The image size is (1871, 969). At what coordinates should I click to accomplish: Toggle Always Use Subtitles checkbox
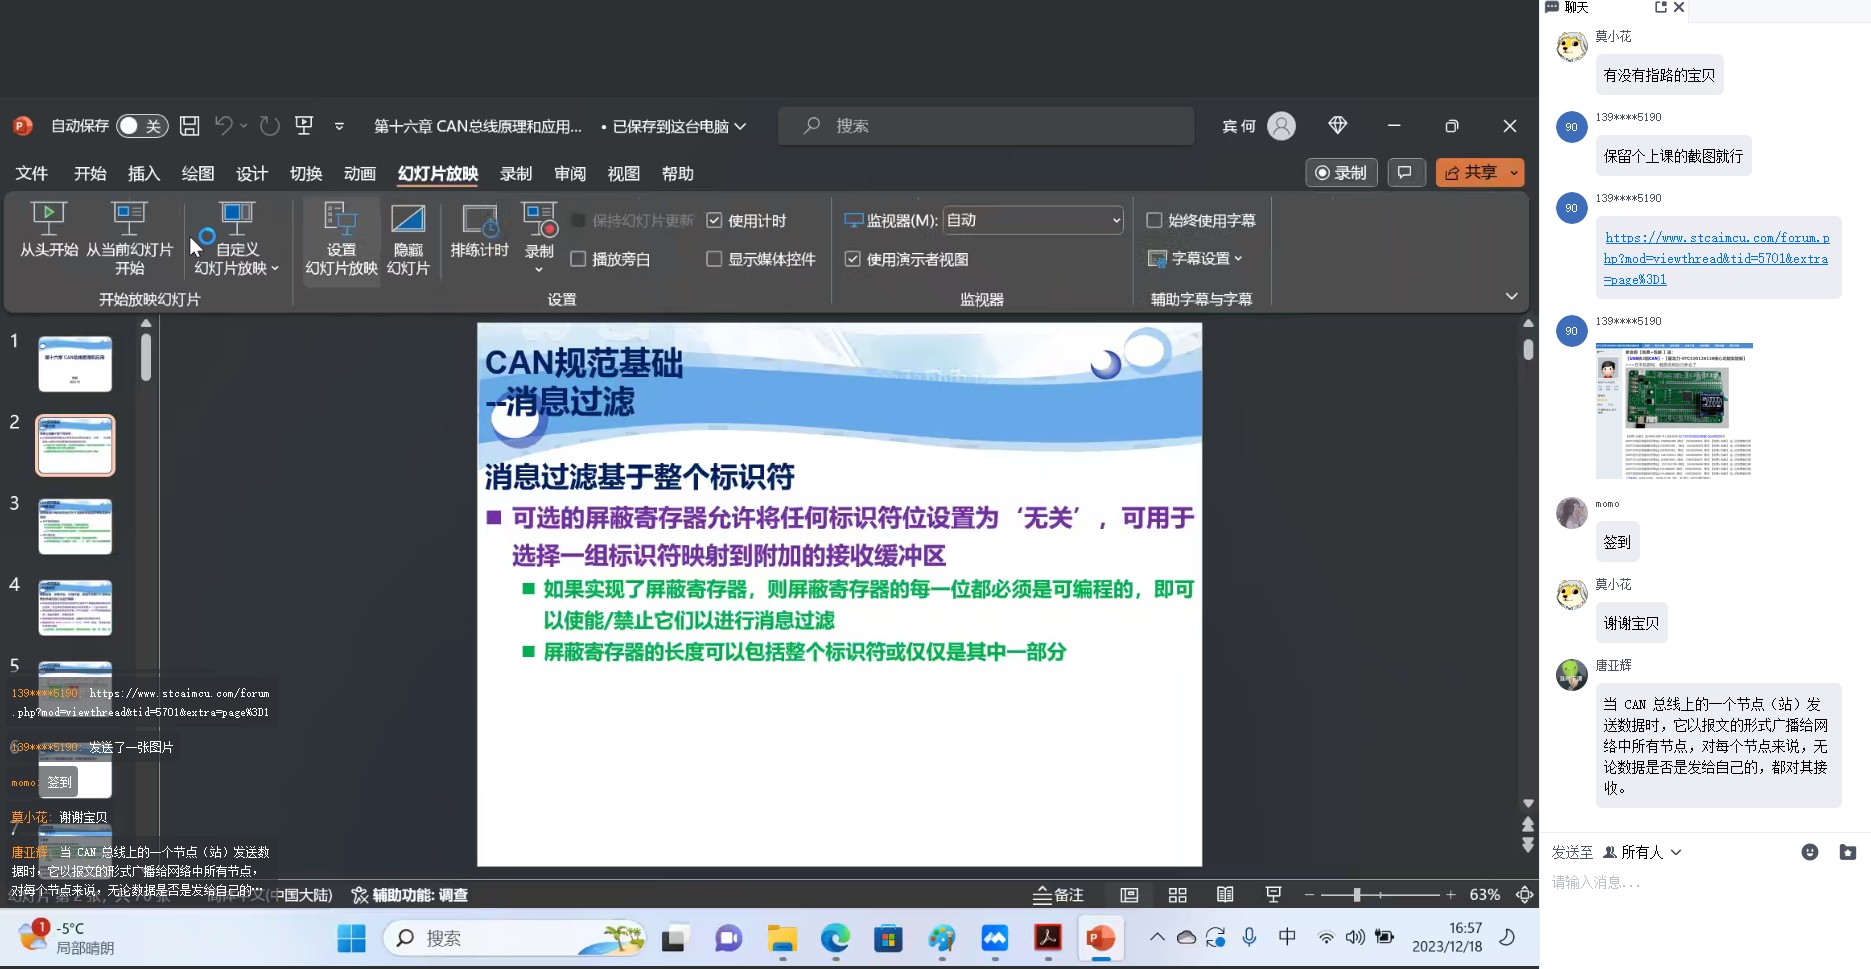[x=1154, y=220]
